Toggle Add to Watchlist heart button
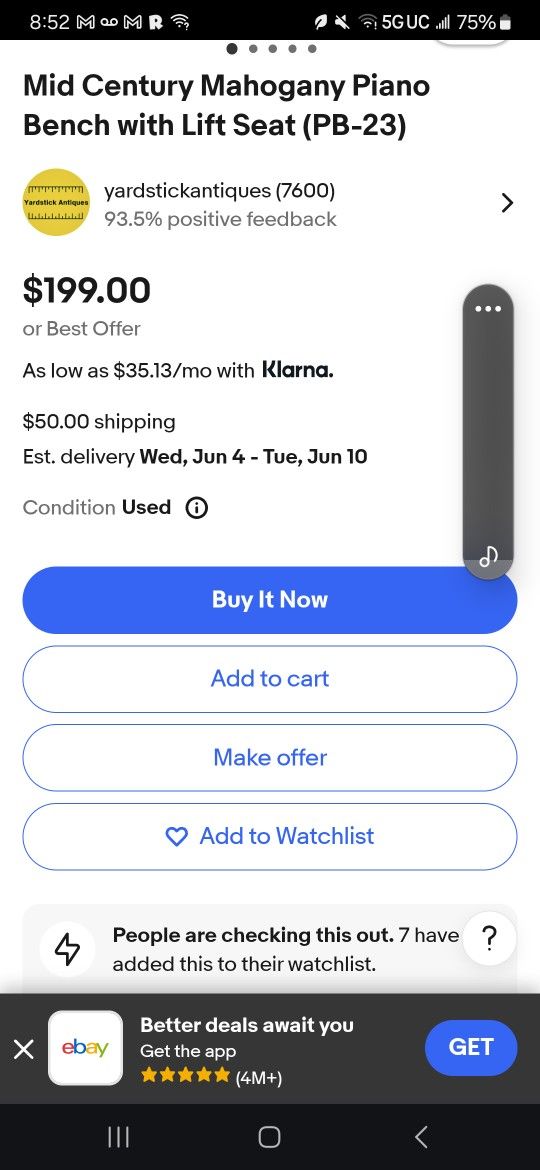540x1170 pixels. (270, 836)
